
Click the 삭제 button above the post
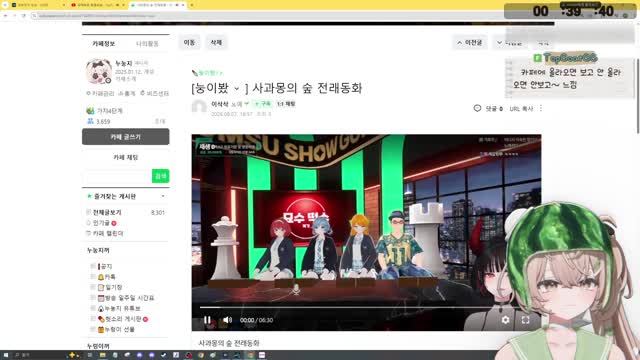(216, 42)
